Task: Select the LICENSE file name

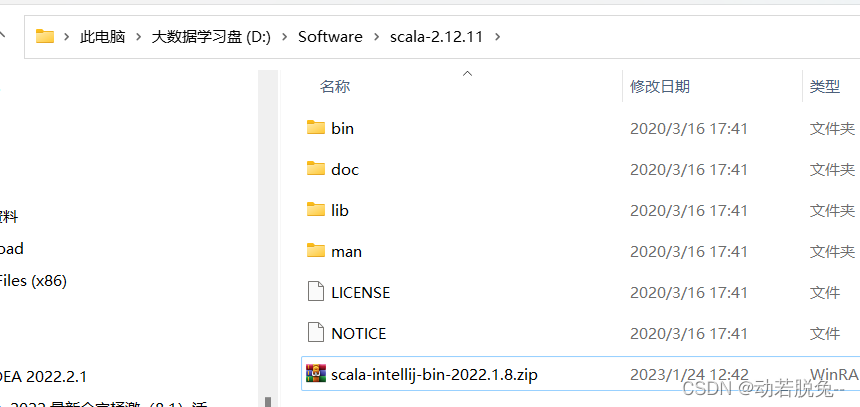Action: coord(361,292)
